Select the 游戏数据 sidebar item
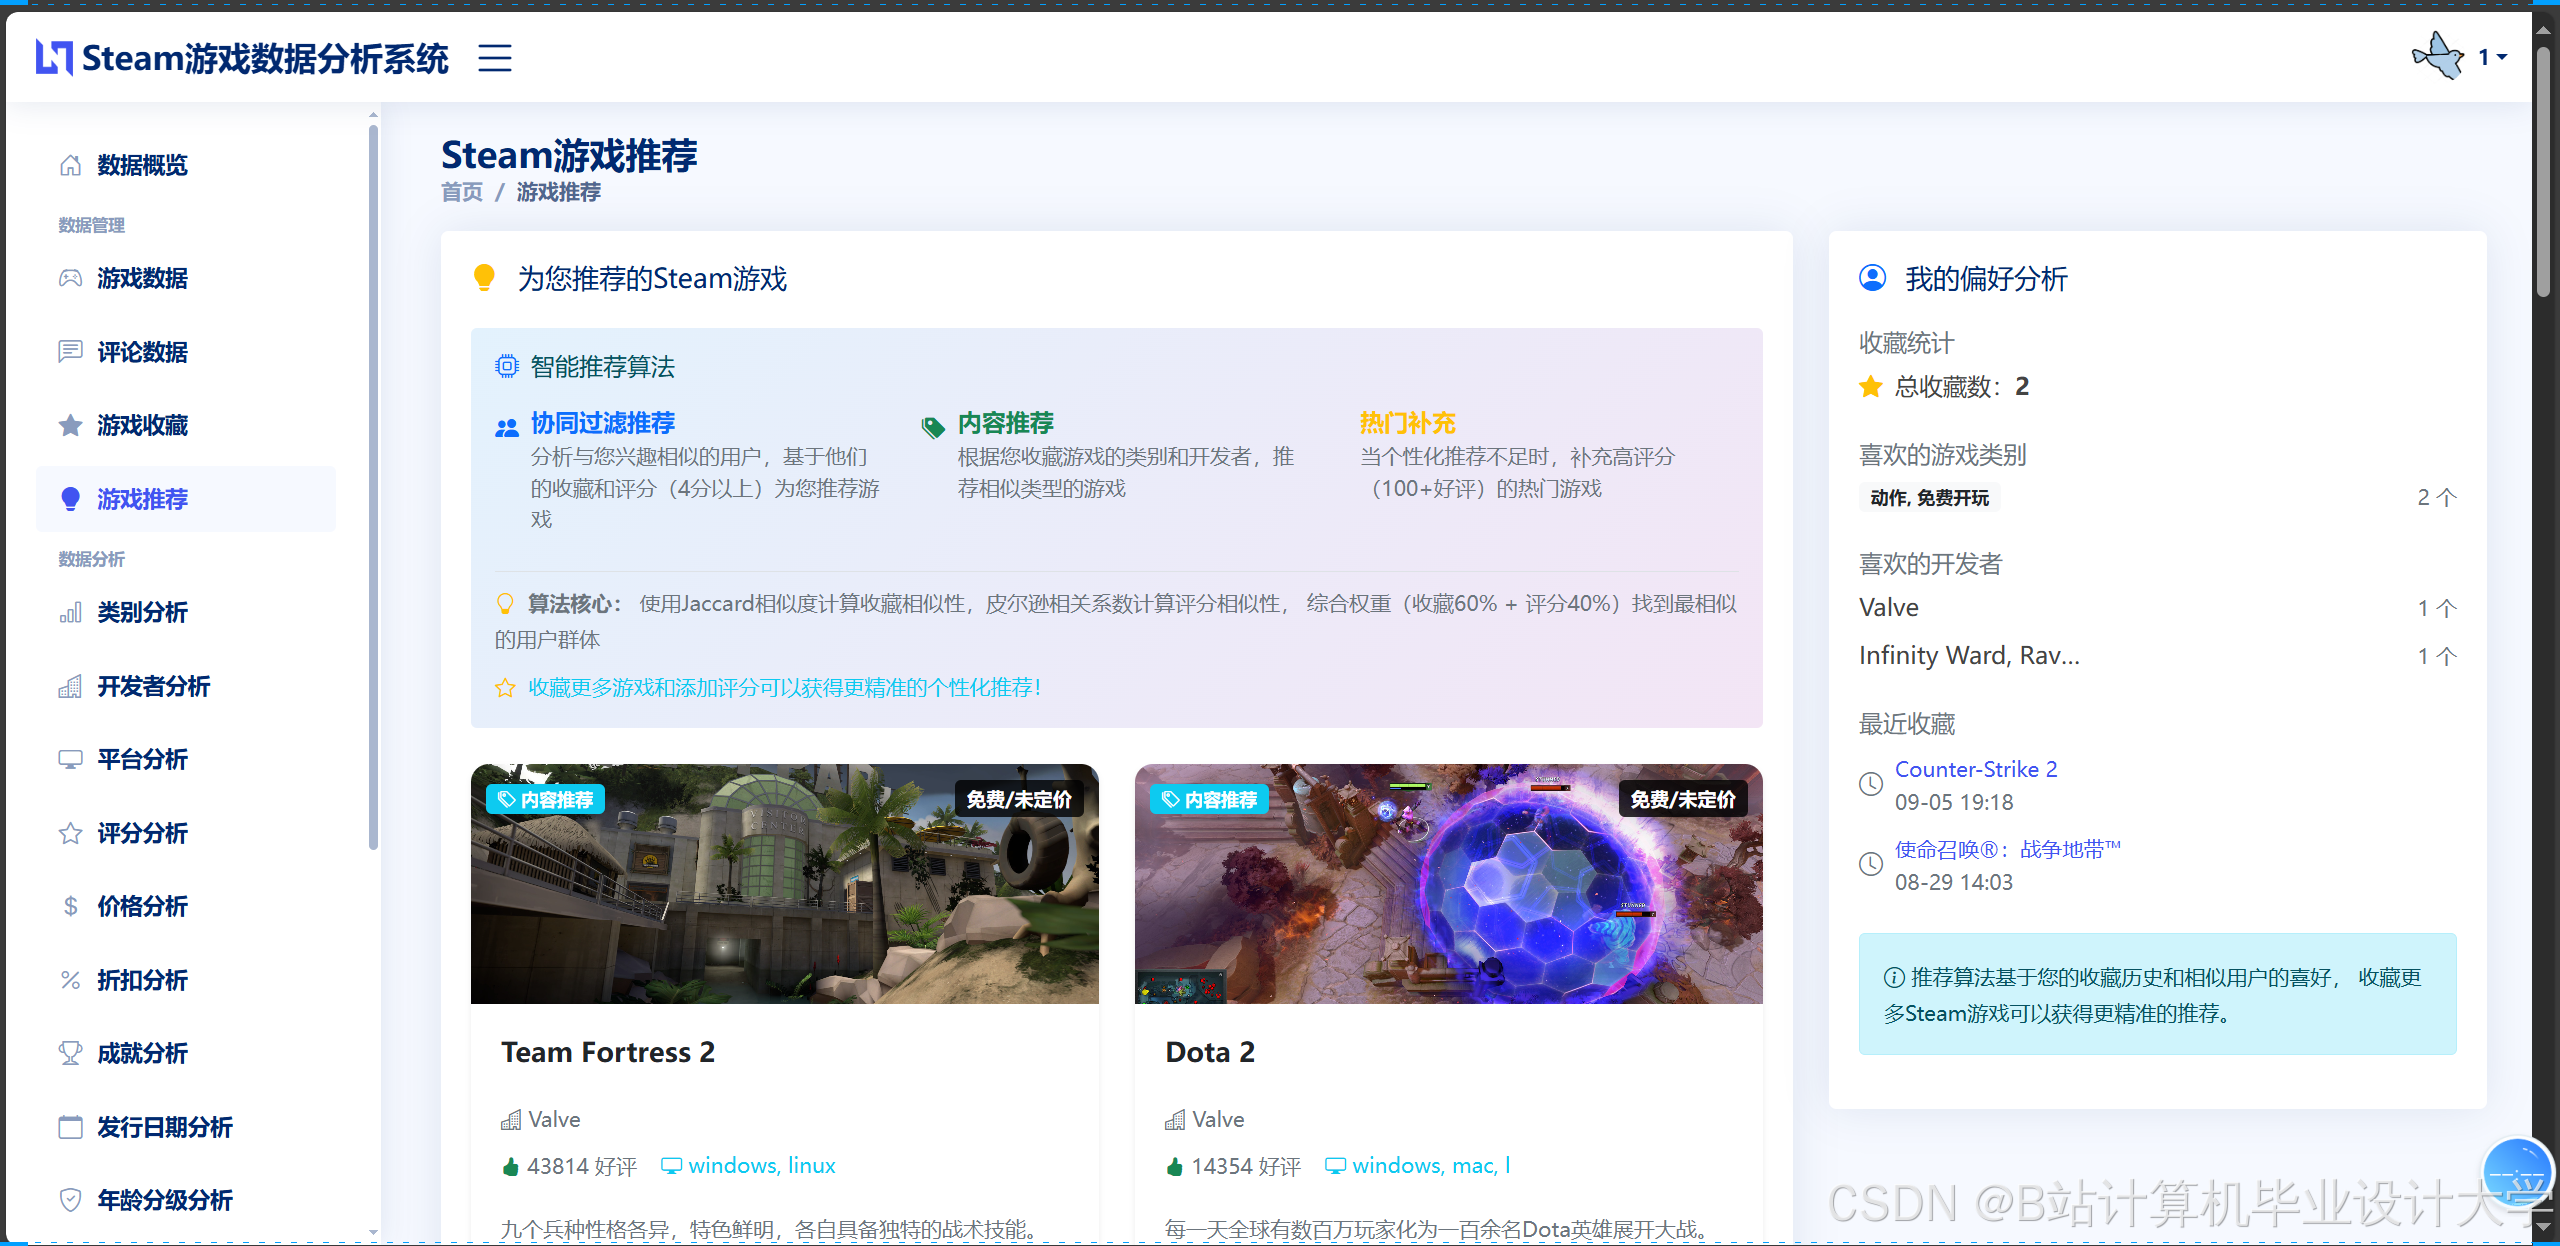Screen dimensions: 2560x1246 (x=143, y=278)
